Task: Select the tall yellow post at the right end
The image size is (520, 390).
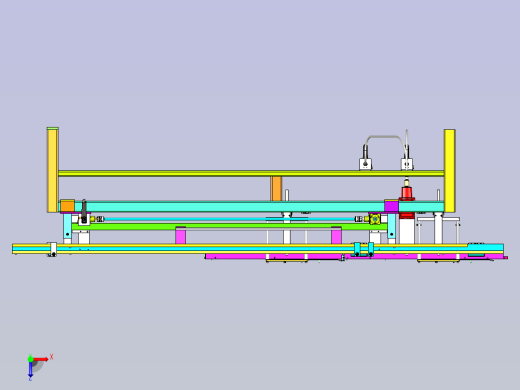Action: [x=450, y=171]
